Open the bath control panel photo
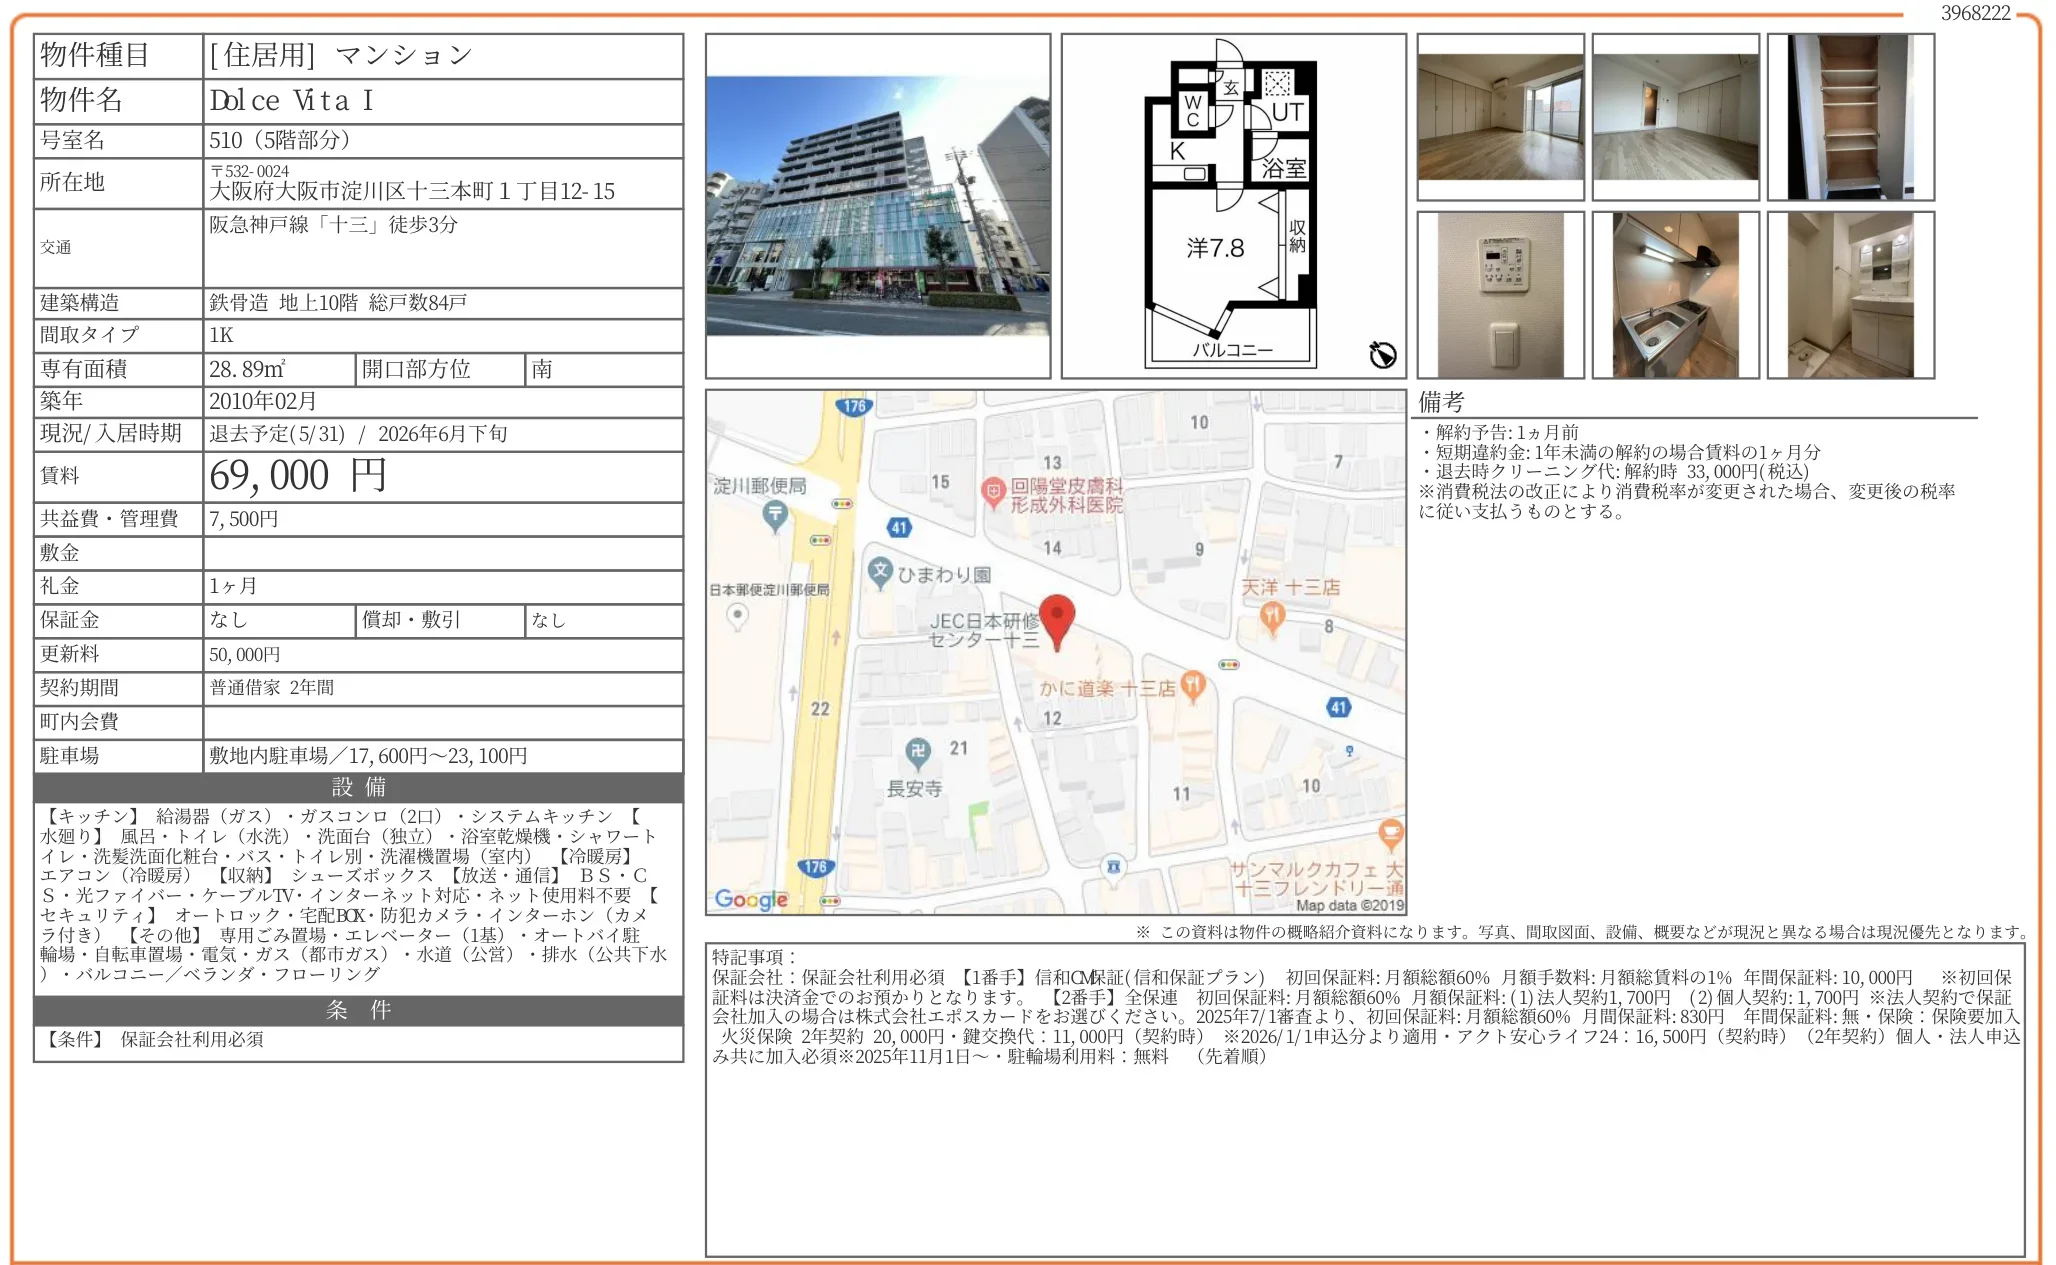The height and width of the screenshot is (1265, 2056). click(x=1500, y=294)
